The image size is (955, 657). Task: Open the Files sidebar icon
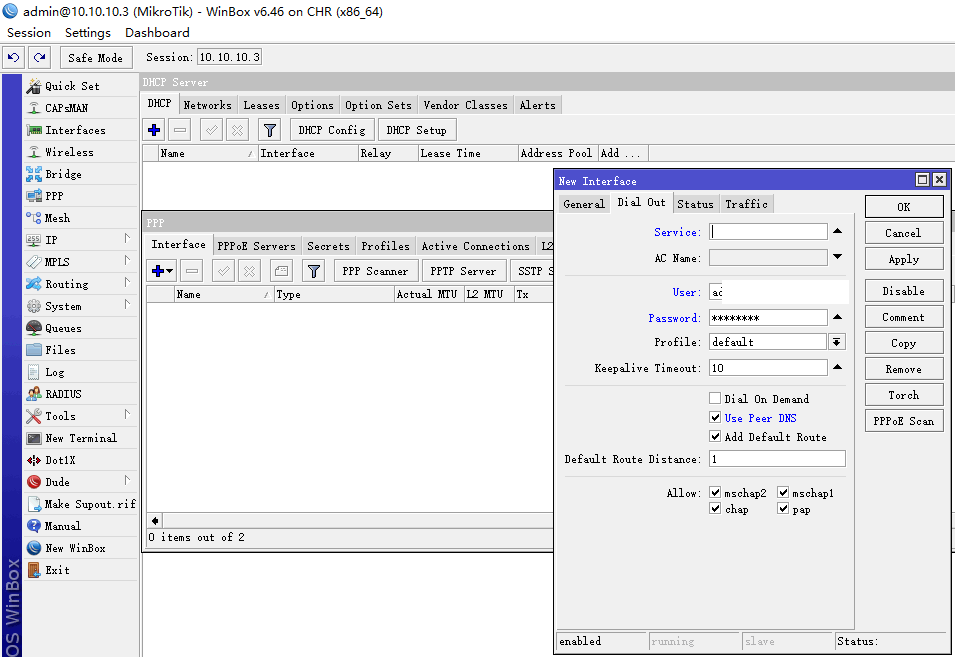tap(34, 350)
